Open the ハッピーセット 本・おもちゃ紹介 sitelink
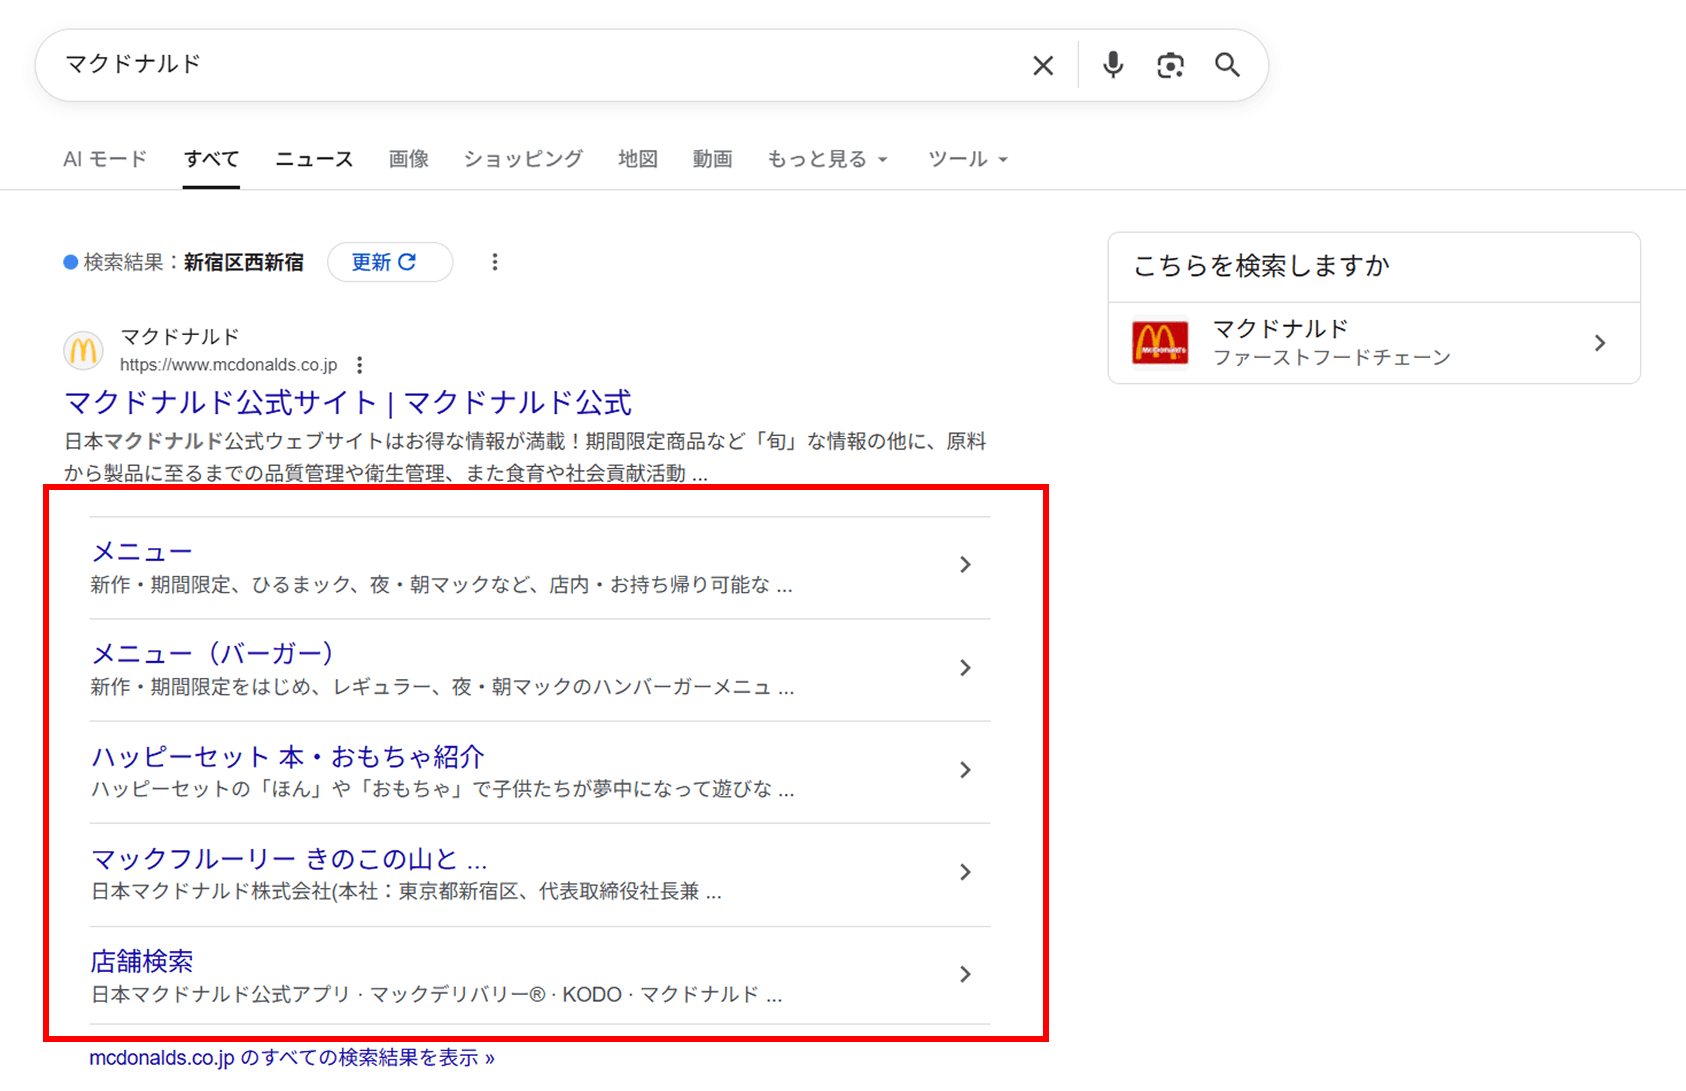 point(288,757)
